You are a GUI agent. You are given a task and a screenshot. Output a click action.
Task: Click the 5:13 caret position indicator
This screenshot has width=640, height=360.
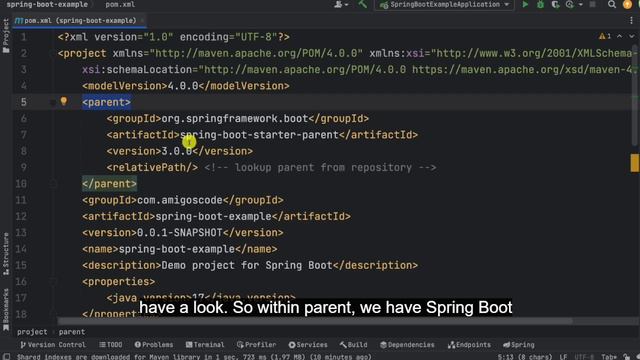pos(524,357)
